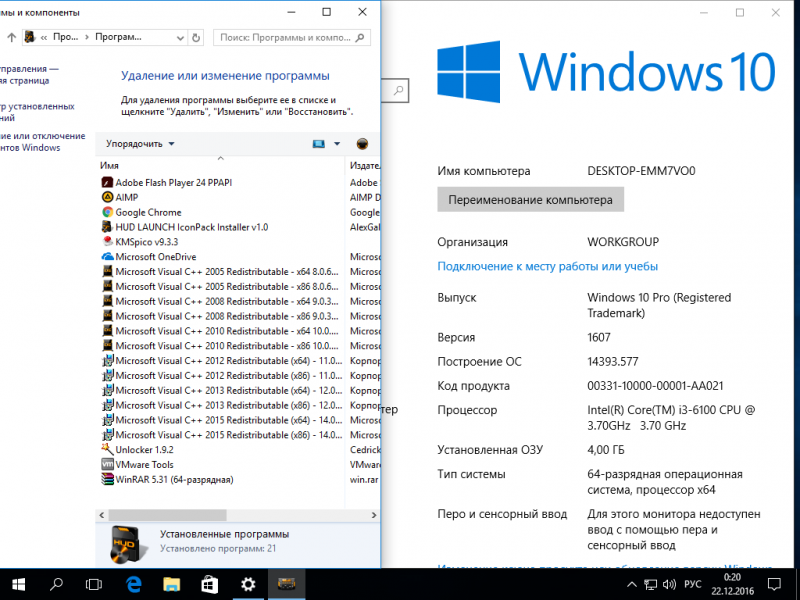Switch input language РУС indicator
This screenshot has height=600, width=800.
coord(692,584)
